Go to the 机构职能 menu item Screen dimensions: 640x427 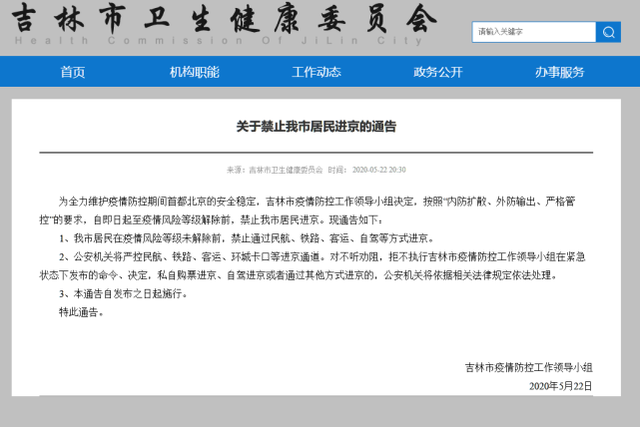(194, 72)
